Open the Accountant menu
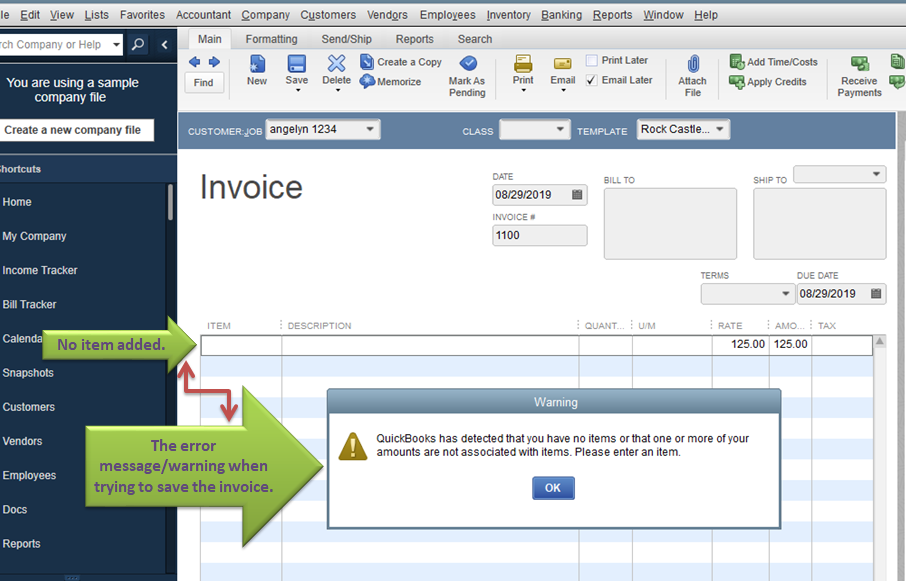 pos(203,15)
